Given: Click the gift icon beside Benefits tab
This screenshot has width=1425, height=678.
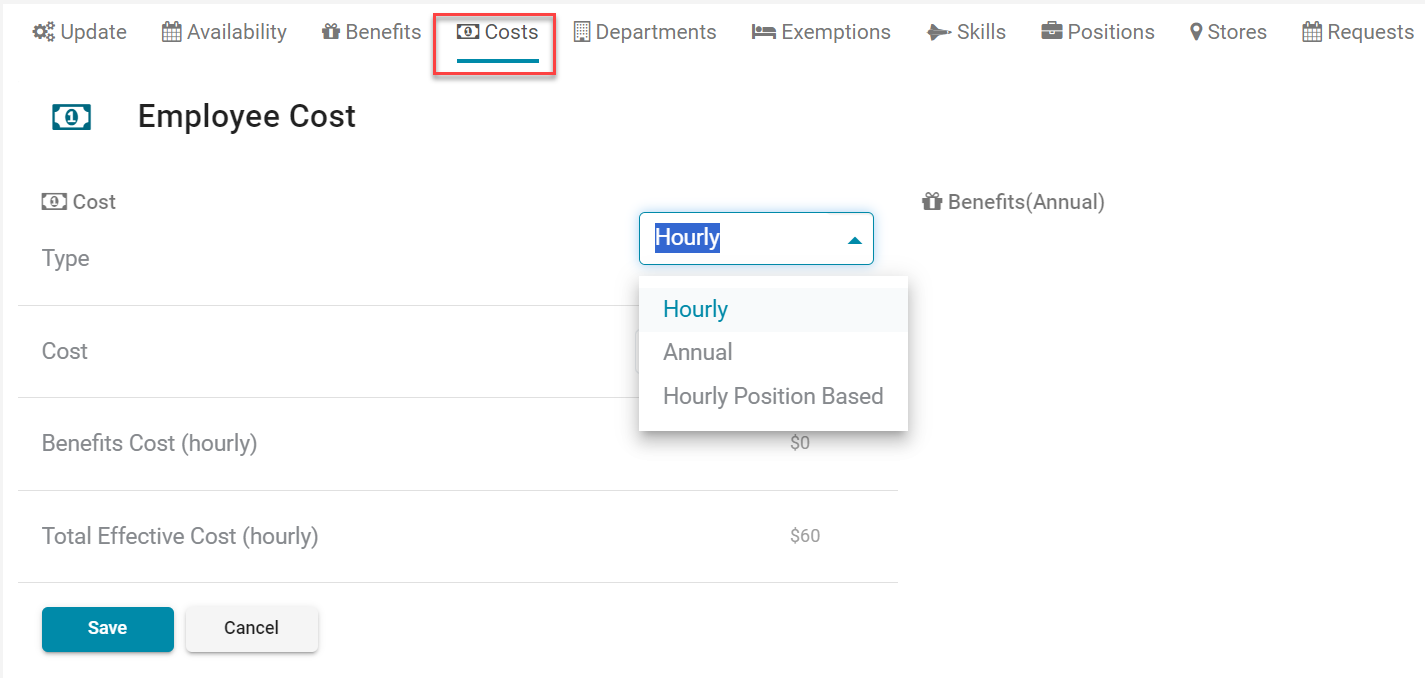Looking at the screenshot, I should (x=331, y=32).
